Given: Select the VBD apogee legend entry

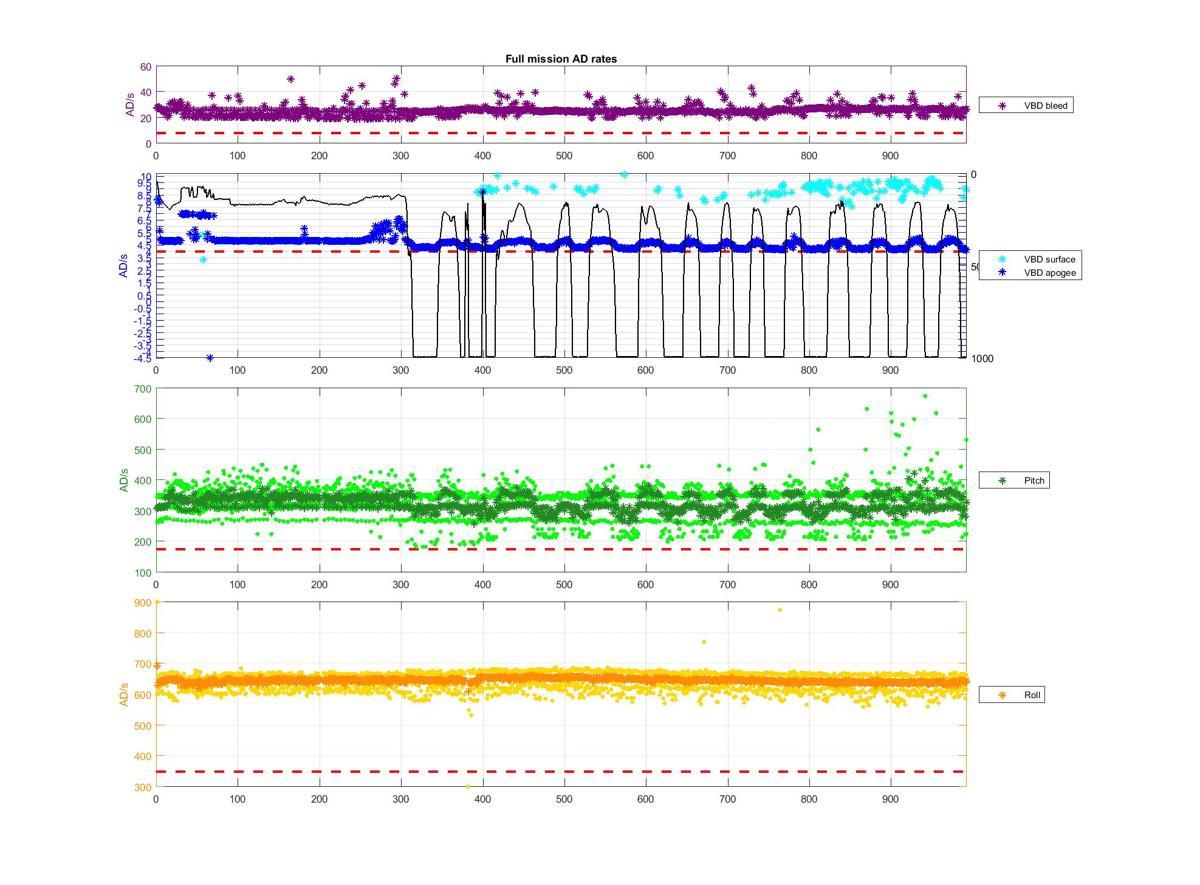Looking at the screenshot, I should [1029, 272].
